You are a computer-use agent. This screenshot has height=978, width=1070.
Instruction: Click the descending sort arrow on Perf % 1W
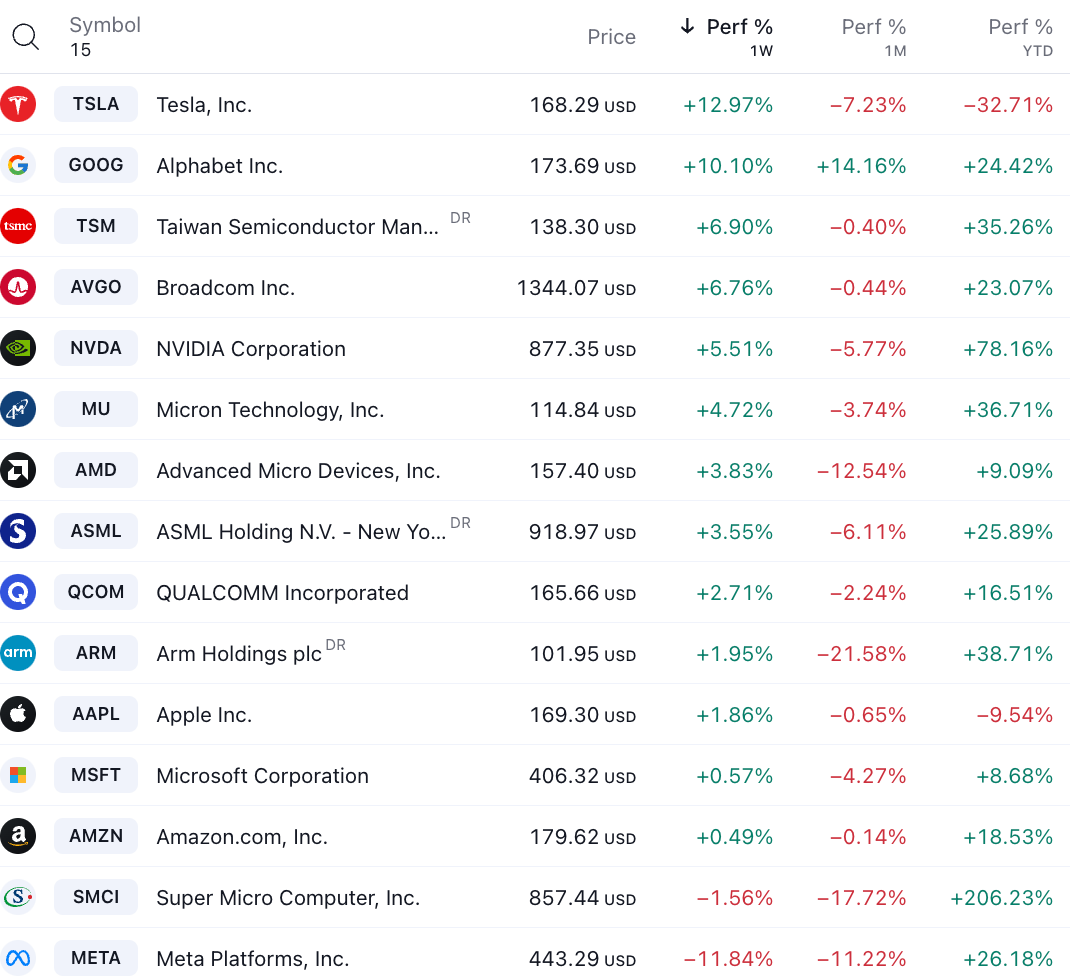point(686,27)
